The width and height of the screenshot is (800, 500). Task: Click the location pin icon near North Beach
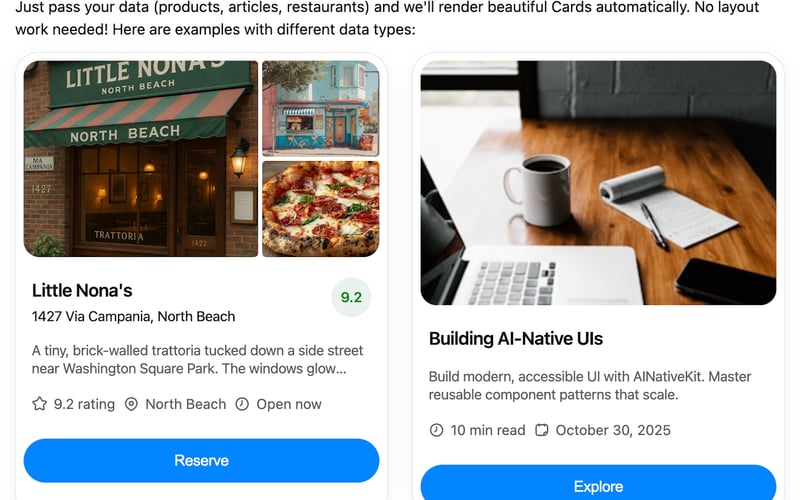point(131,404)
